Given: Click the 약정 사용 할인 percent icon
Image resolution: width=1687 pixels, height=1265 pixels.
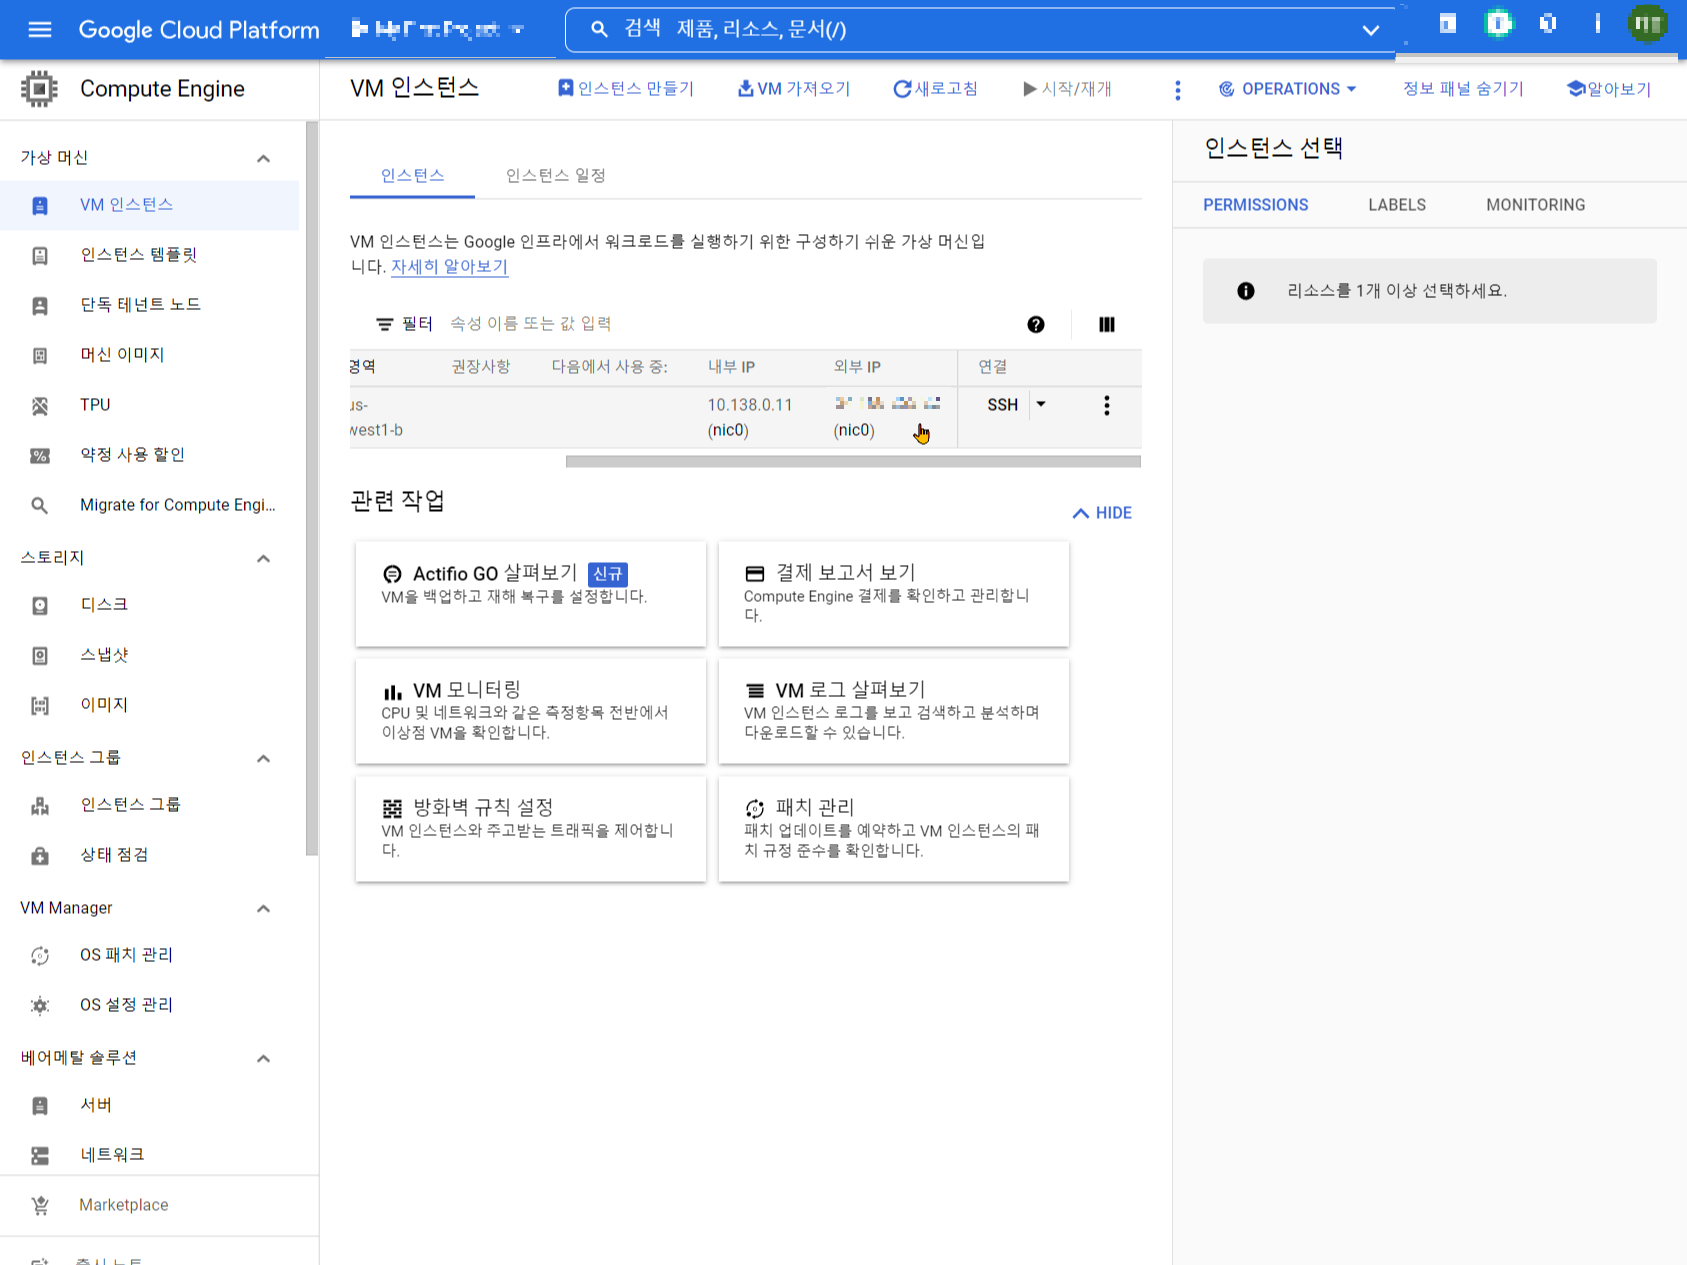Looking at the screenshot, I should pyautogui.click(x=40, y=456).
